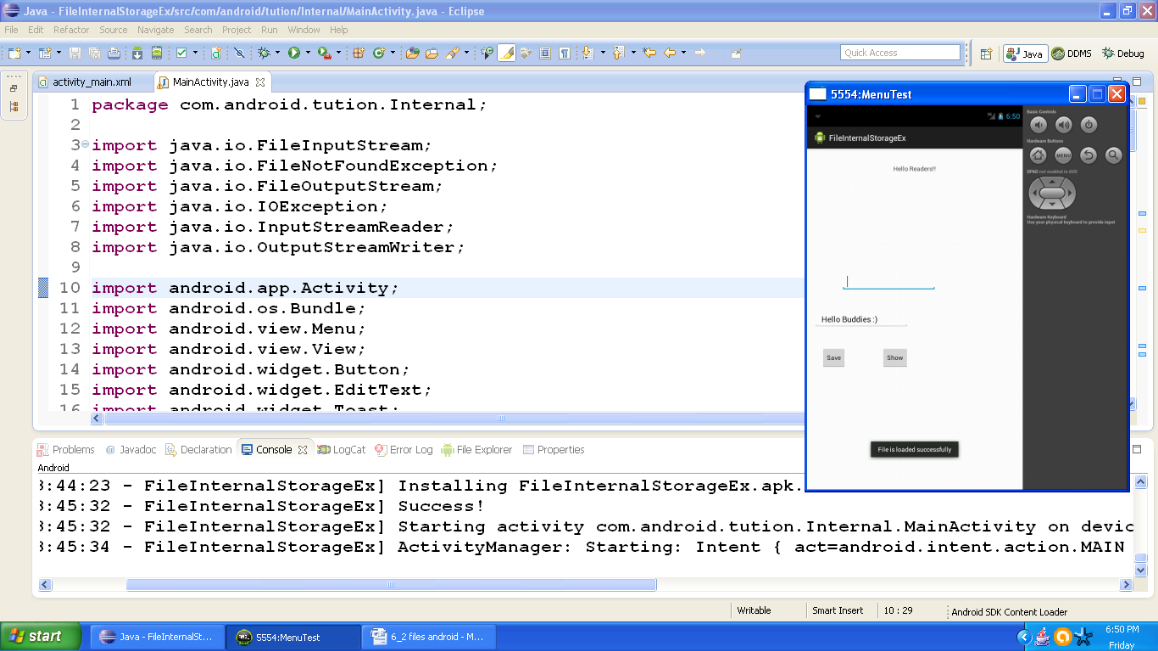
Task: Click the New toolbar icon in Eclipse
Action: click(15, 53)
